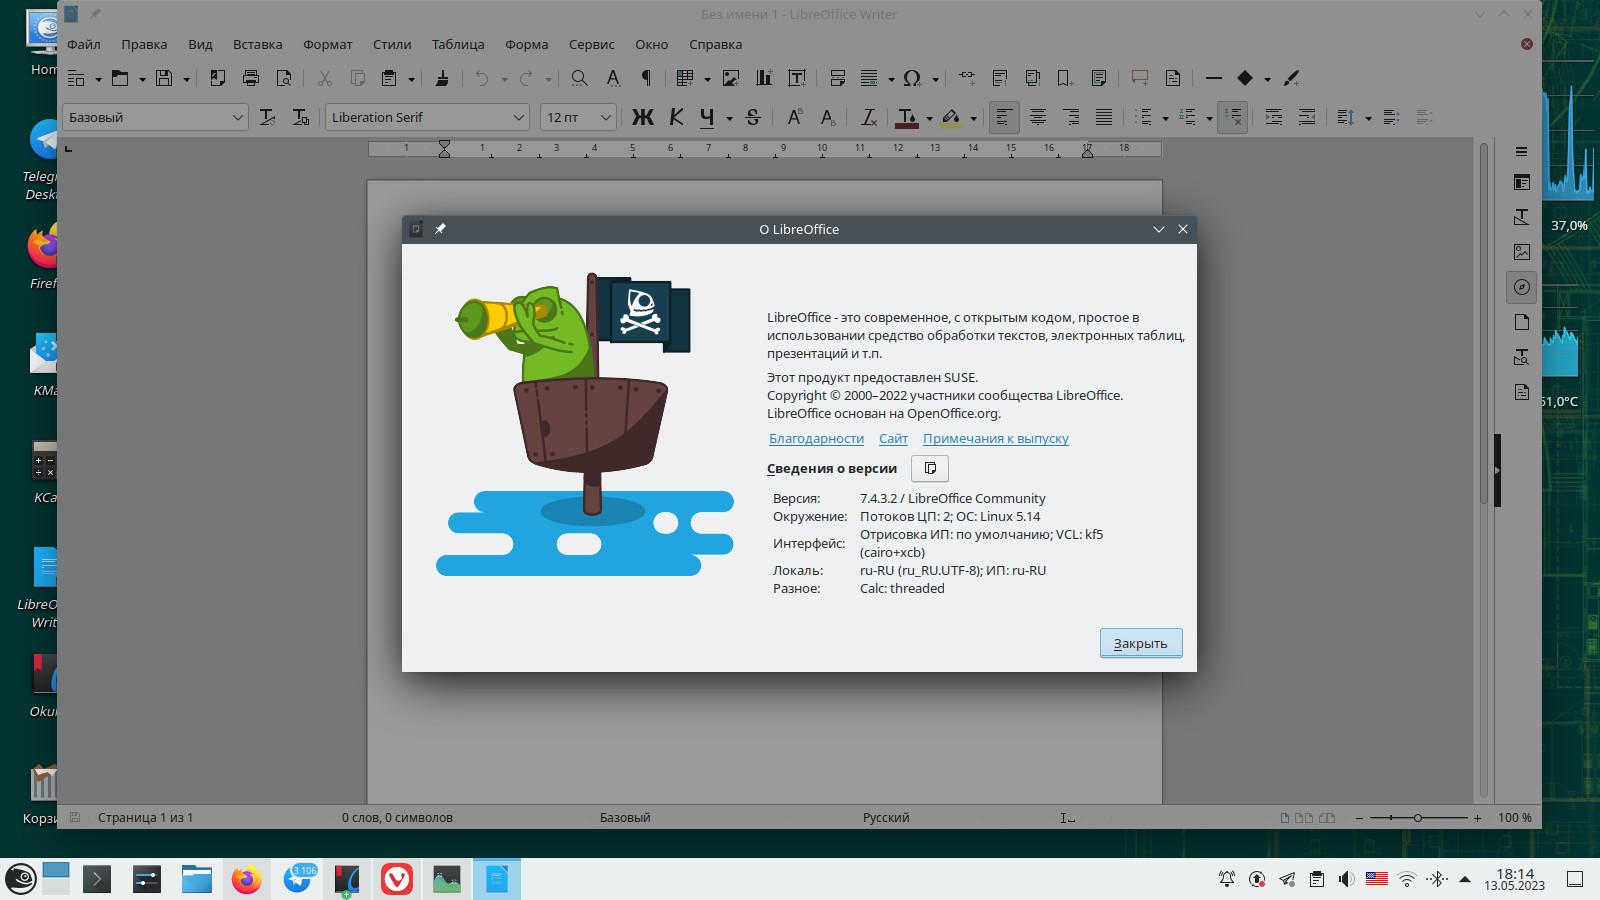Expand the line spacing dropdown arrow
Screen dimensions: 1600x900
(x=1368, y=118)
